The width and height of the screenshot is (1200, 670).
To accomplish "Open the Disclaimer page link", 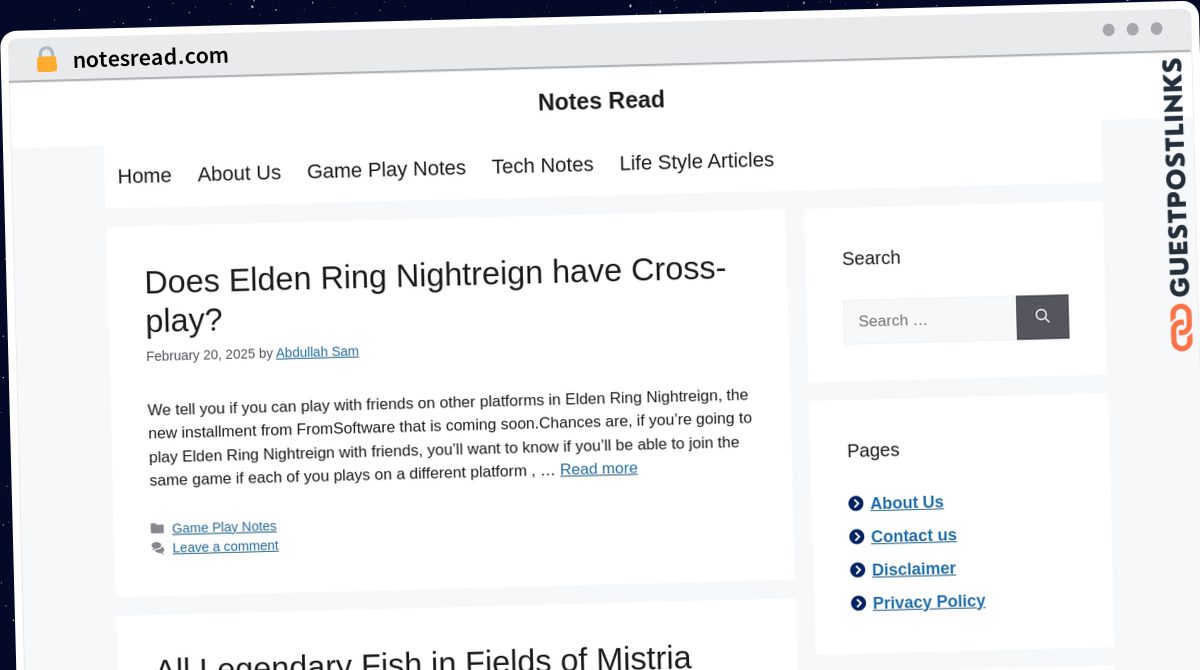I will click(913, 569).
